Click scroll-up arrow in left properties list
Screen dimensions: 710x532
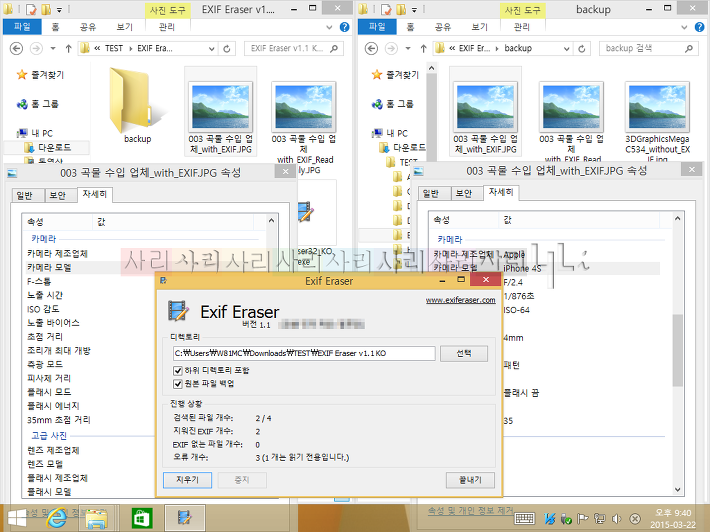(x=271, y=220)
